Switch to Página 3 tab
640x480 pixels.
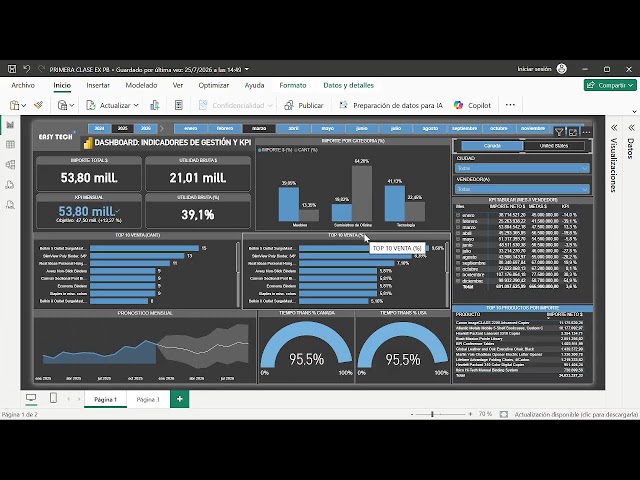pyautogui.click(x=148, y=399)
